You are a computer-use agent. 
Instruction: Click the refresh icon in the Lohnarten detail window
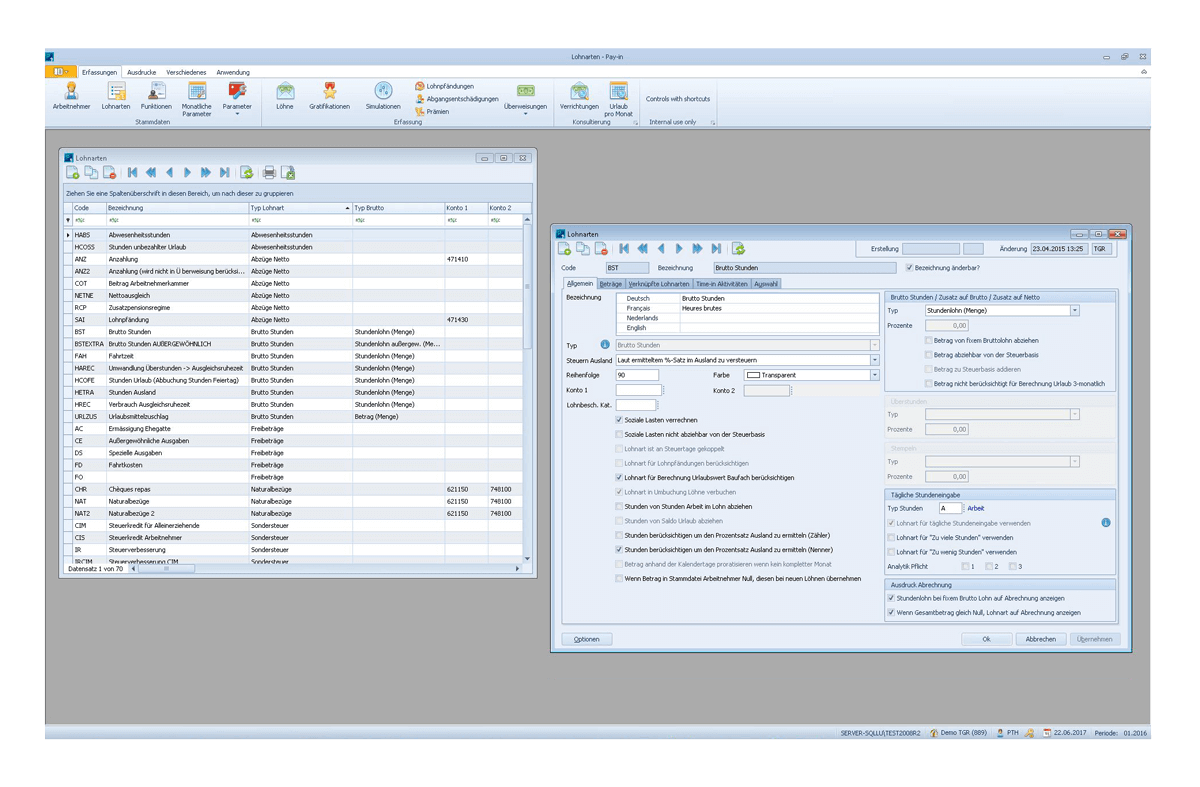(x=738, y=249)
